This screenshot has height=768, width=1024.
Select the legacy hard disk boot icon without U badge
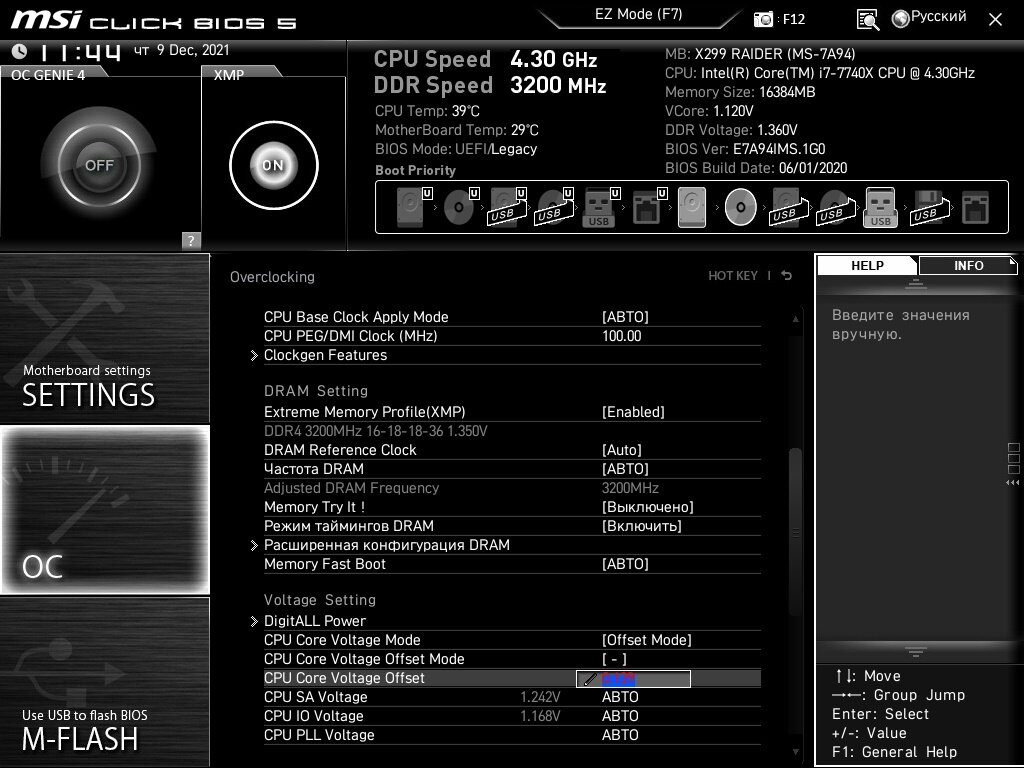click(692, 207)
